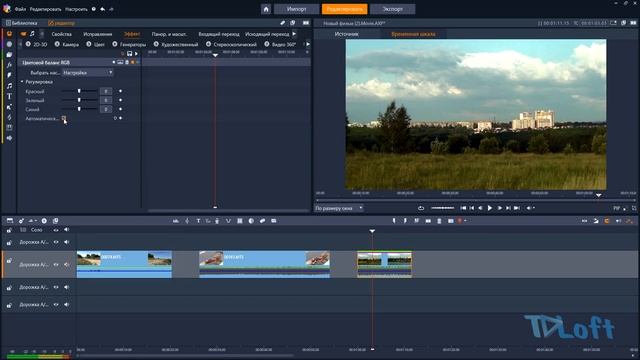Select the Камера effects category
This screenshot has height=360, width=640.
[67, 44]
